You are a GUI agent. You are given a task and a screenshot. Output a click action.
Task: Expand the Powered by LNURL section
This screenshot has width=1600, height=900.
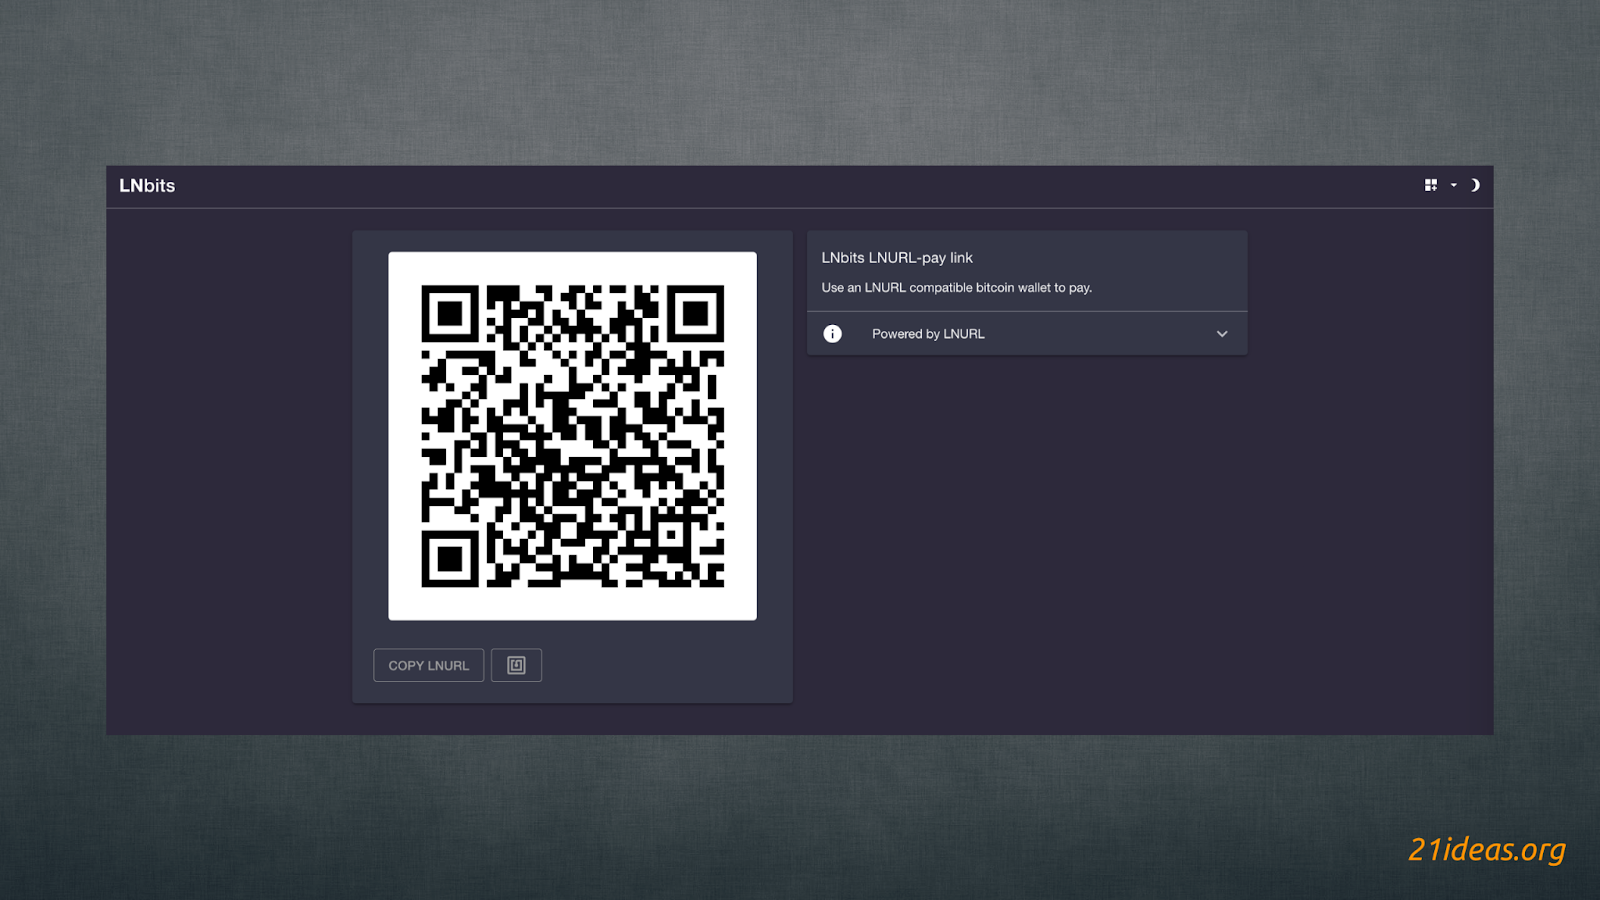(x=928, y=334)
